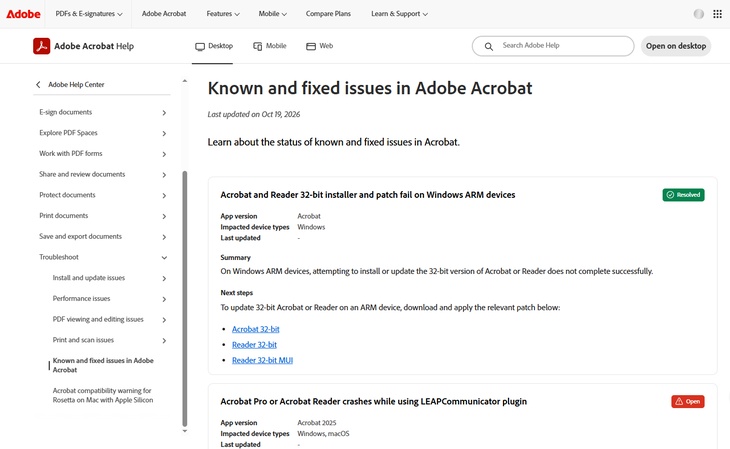Image resolution: width=730 pixels, height=449 pixels.
Task: Click the Adobe Acrobat PDF logo icon
Action: (41, 46)
